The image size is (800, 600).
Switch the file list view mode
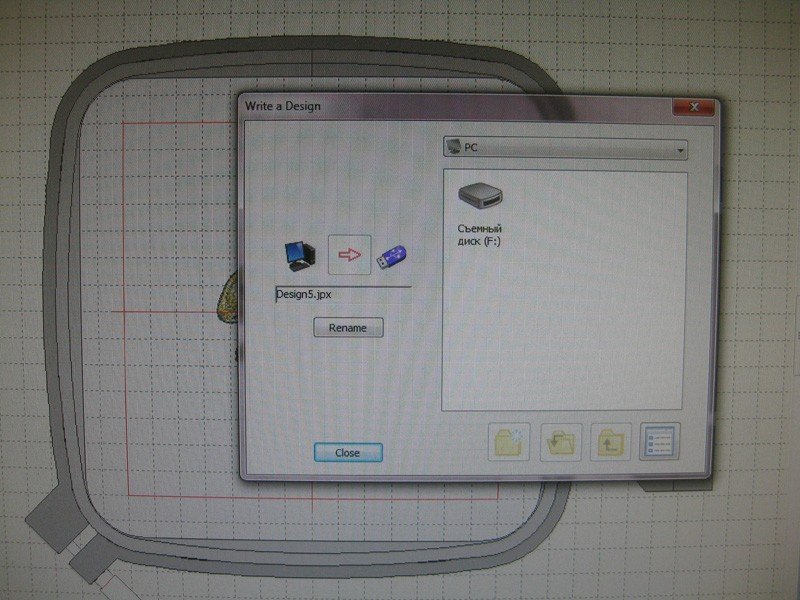(660, 441)
